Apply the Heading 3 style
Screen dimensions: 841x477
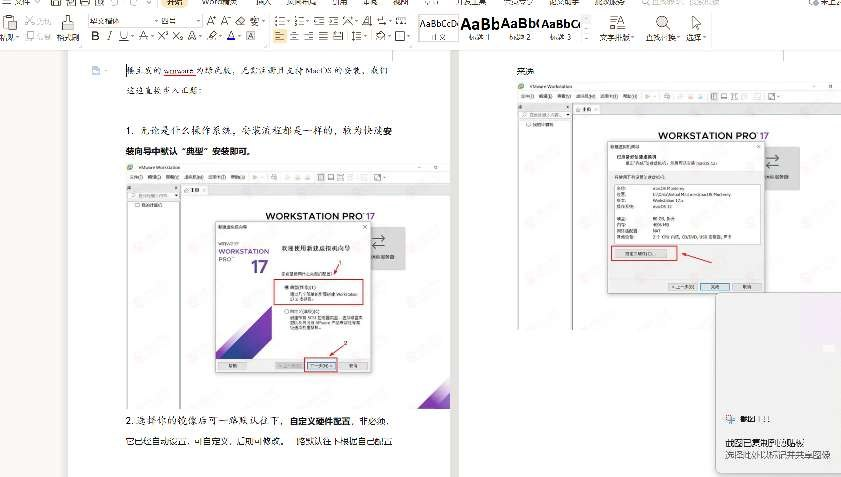[x=560, y=28]
